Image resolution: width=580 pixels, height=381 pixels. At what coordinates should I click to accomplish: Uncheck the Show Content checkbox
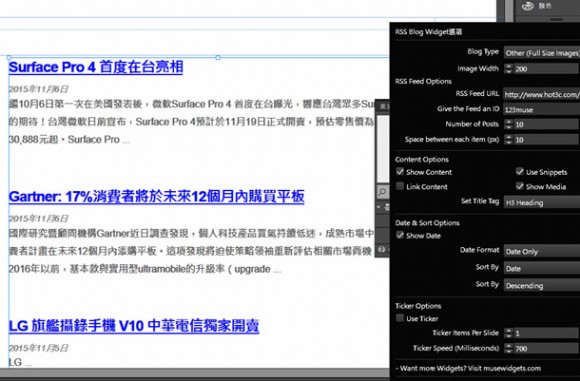point(400,171)
